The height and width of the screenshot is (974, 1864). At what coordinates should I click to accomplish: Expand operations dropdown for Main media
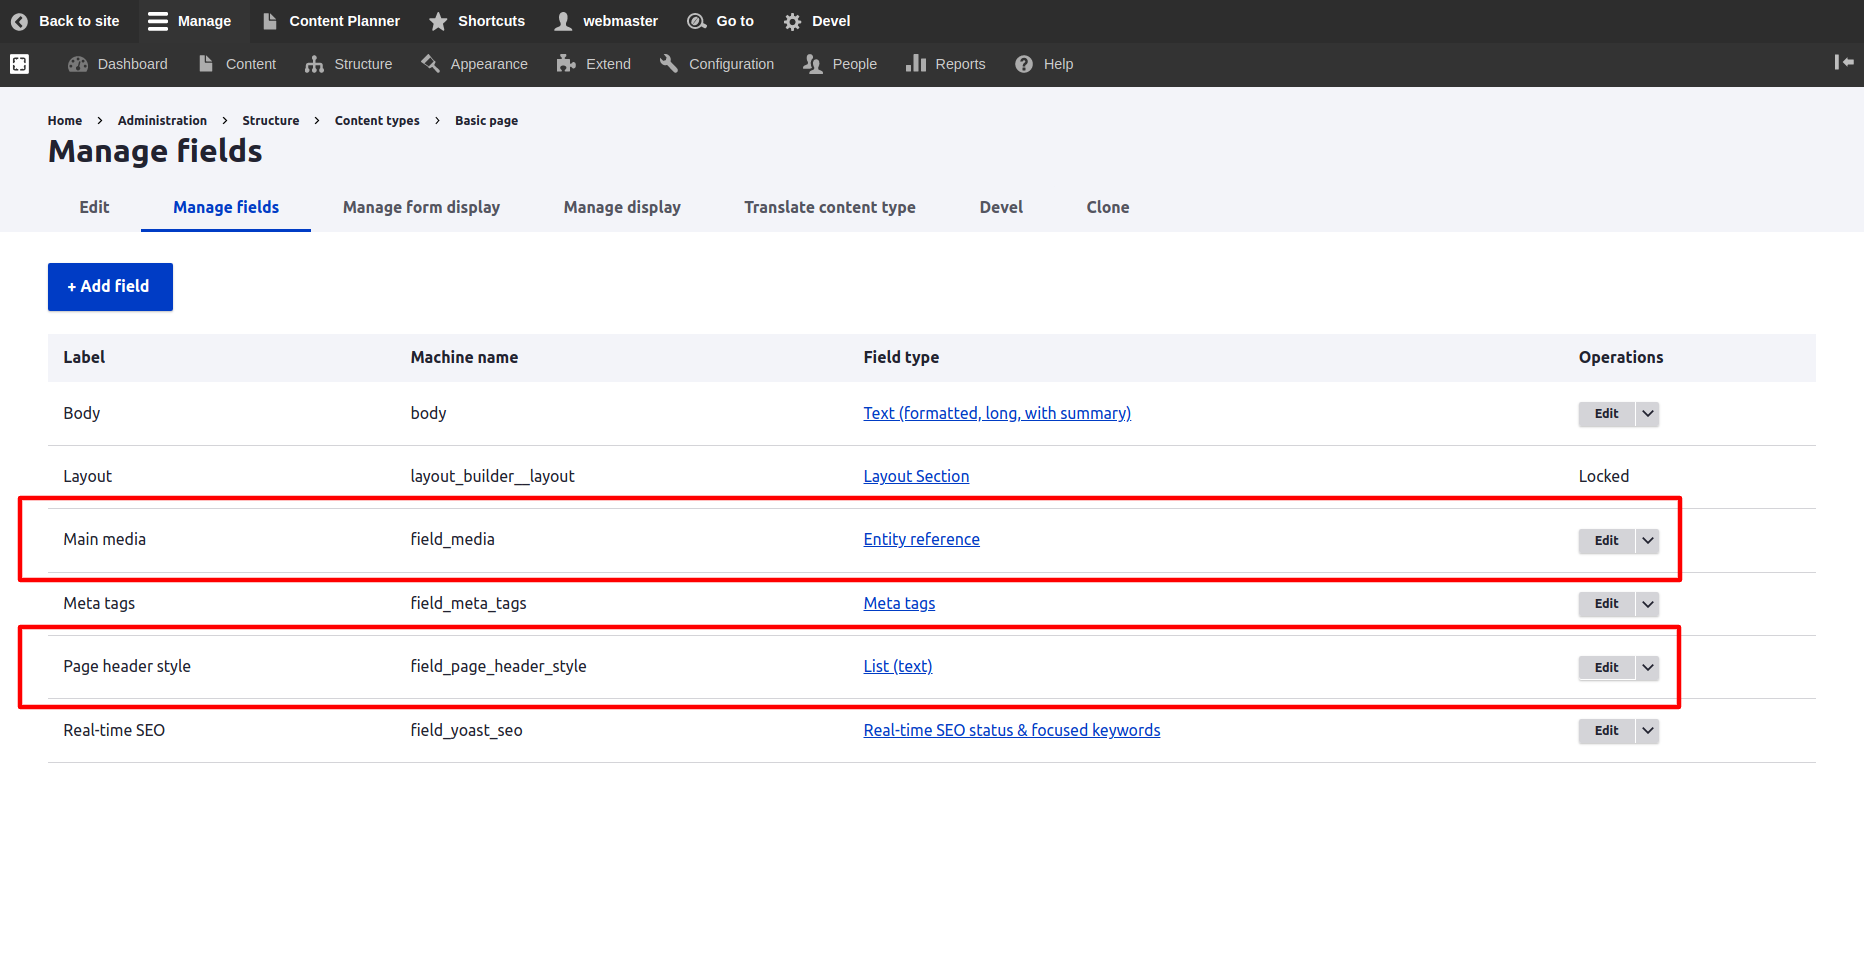tap(1647, 541)
